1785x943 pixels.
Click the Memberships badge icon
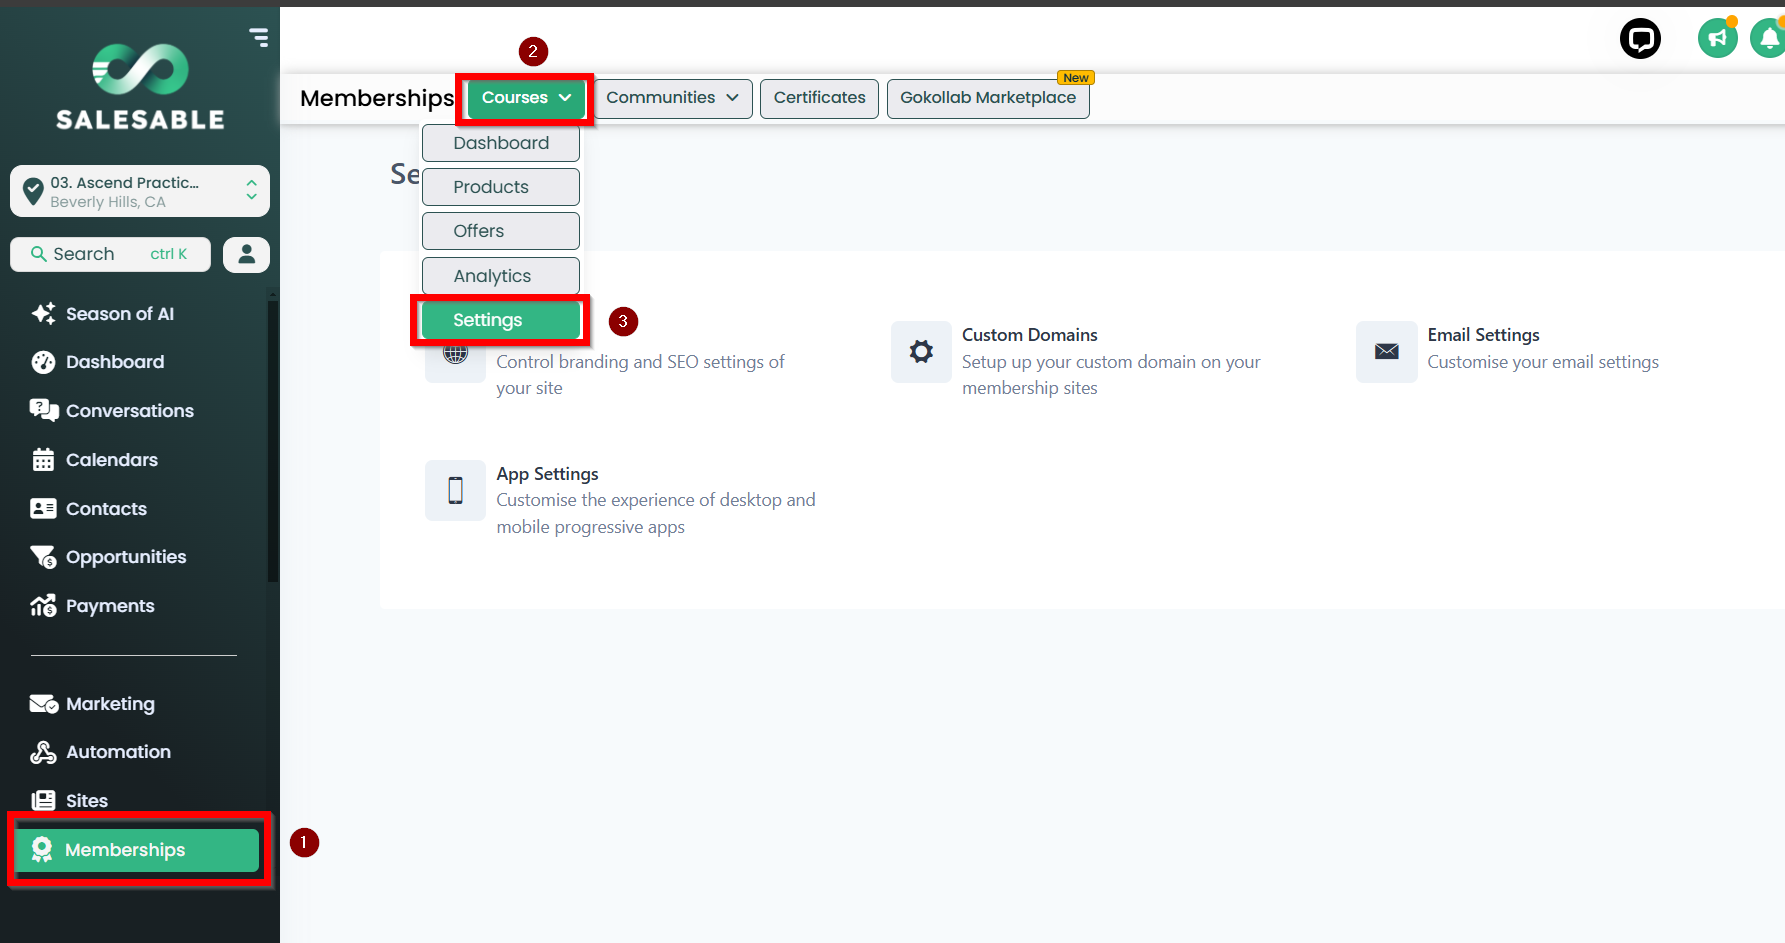click(x=42, y=850)
